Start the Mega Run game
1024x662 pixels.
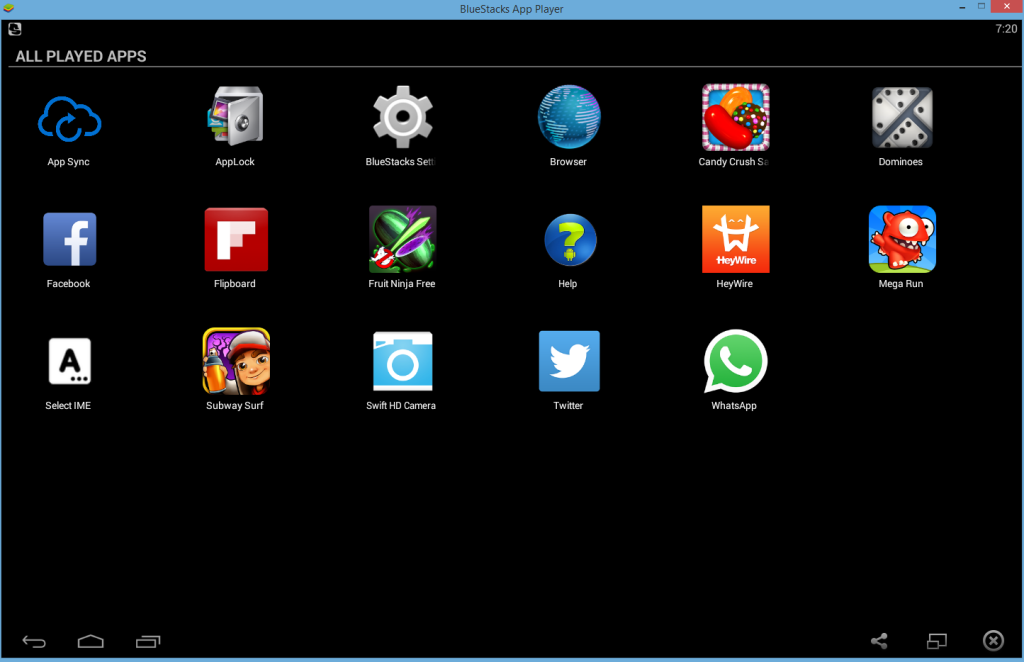click(x=902, y=239)
